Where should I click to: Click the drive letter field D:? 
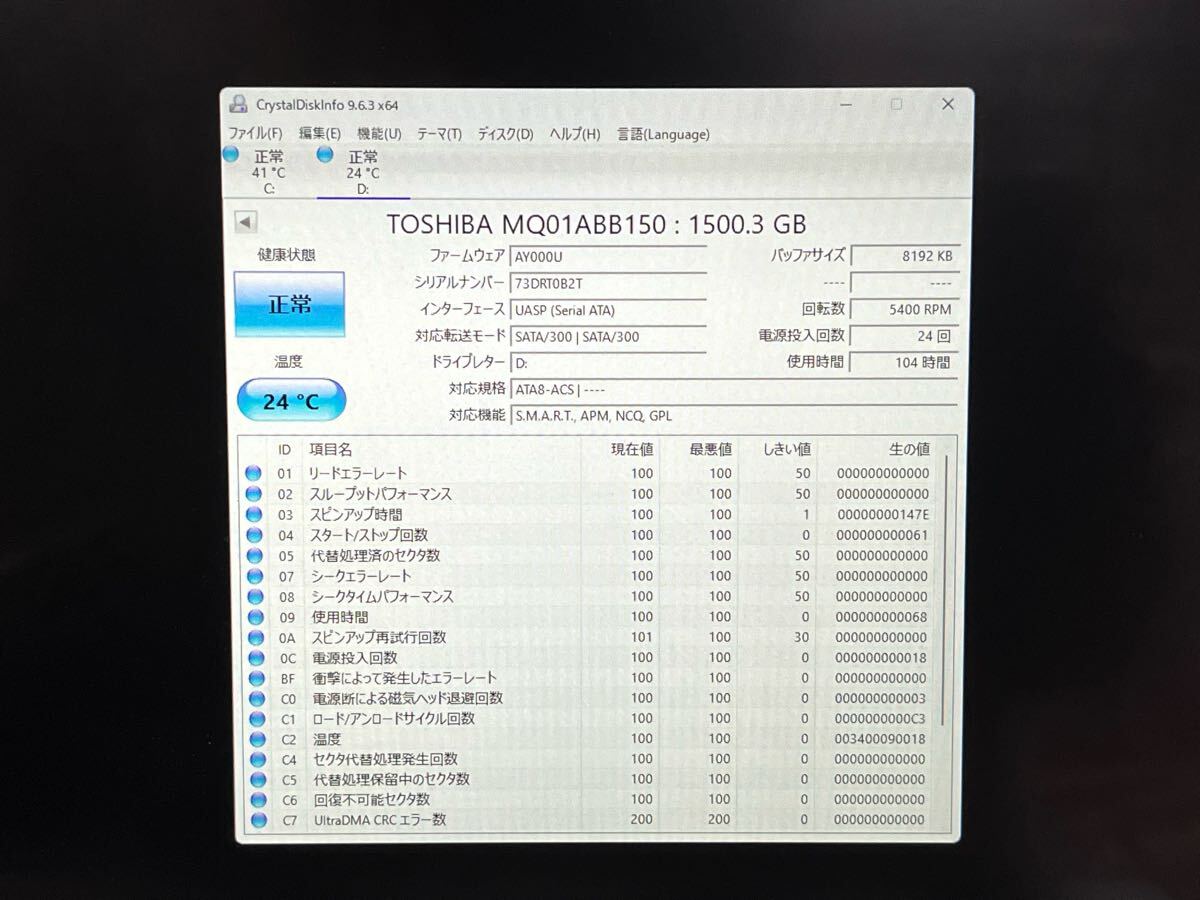click(x=608, y=363)
